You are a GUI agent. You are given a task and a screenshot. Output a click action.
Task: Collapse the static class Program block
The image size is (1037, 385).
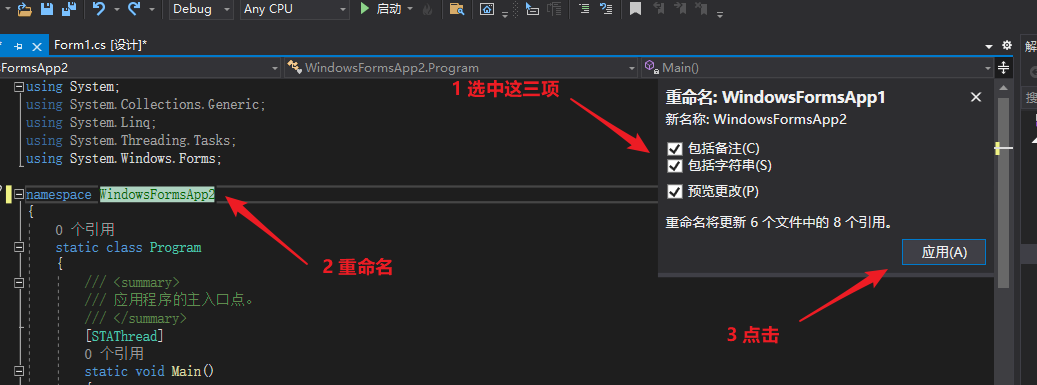[19, 247]
